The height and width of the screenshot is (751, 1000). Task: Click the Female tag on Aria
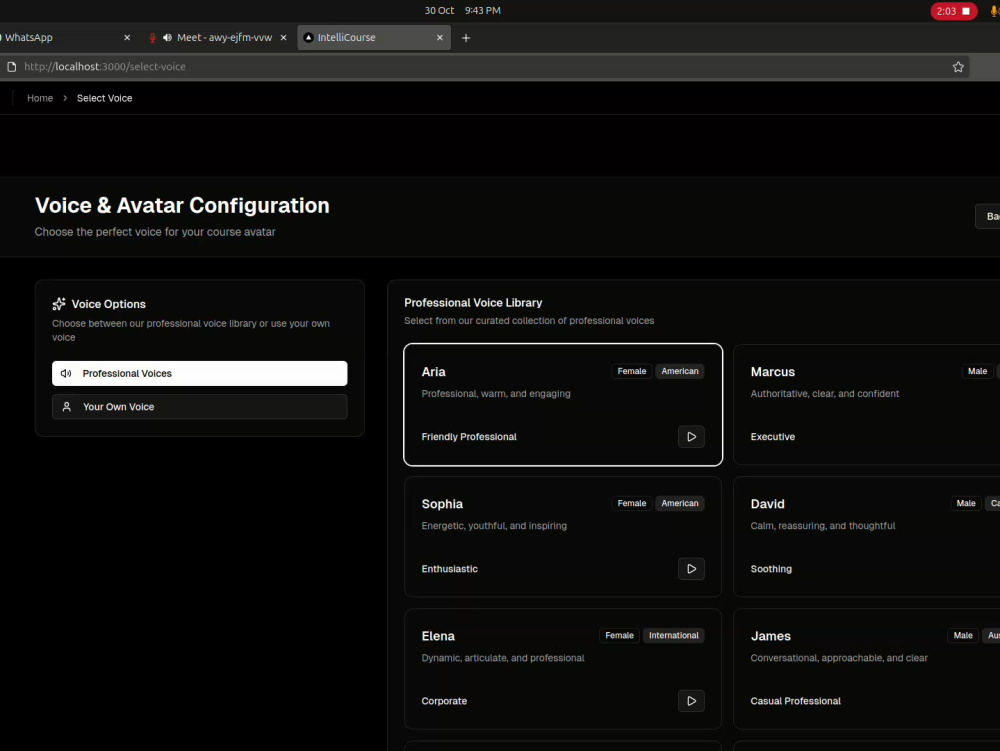(631, 371)
